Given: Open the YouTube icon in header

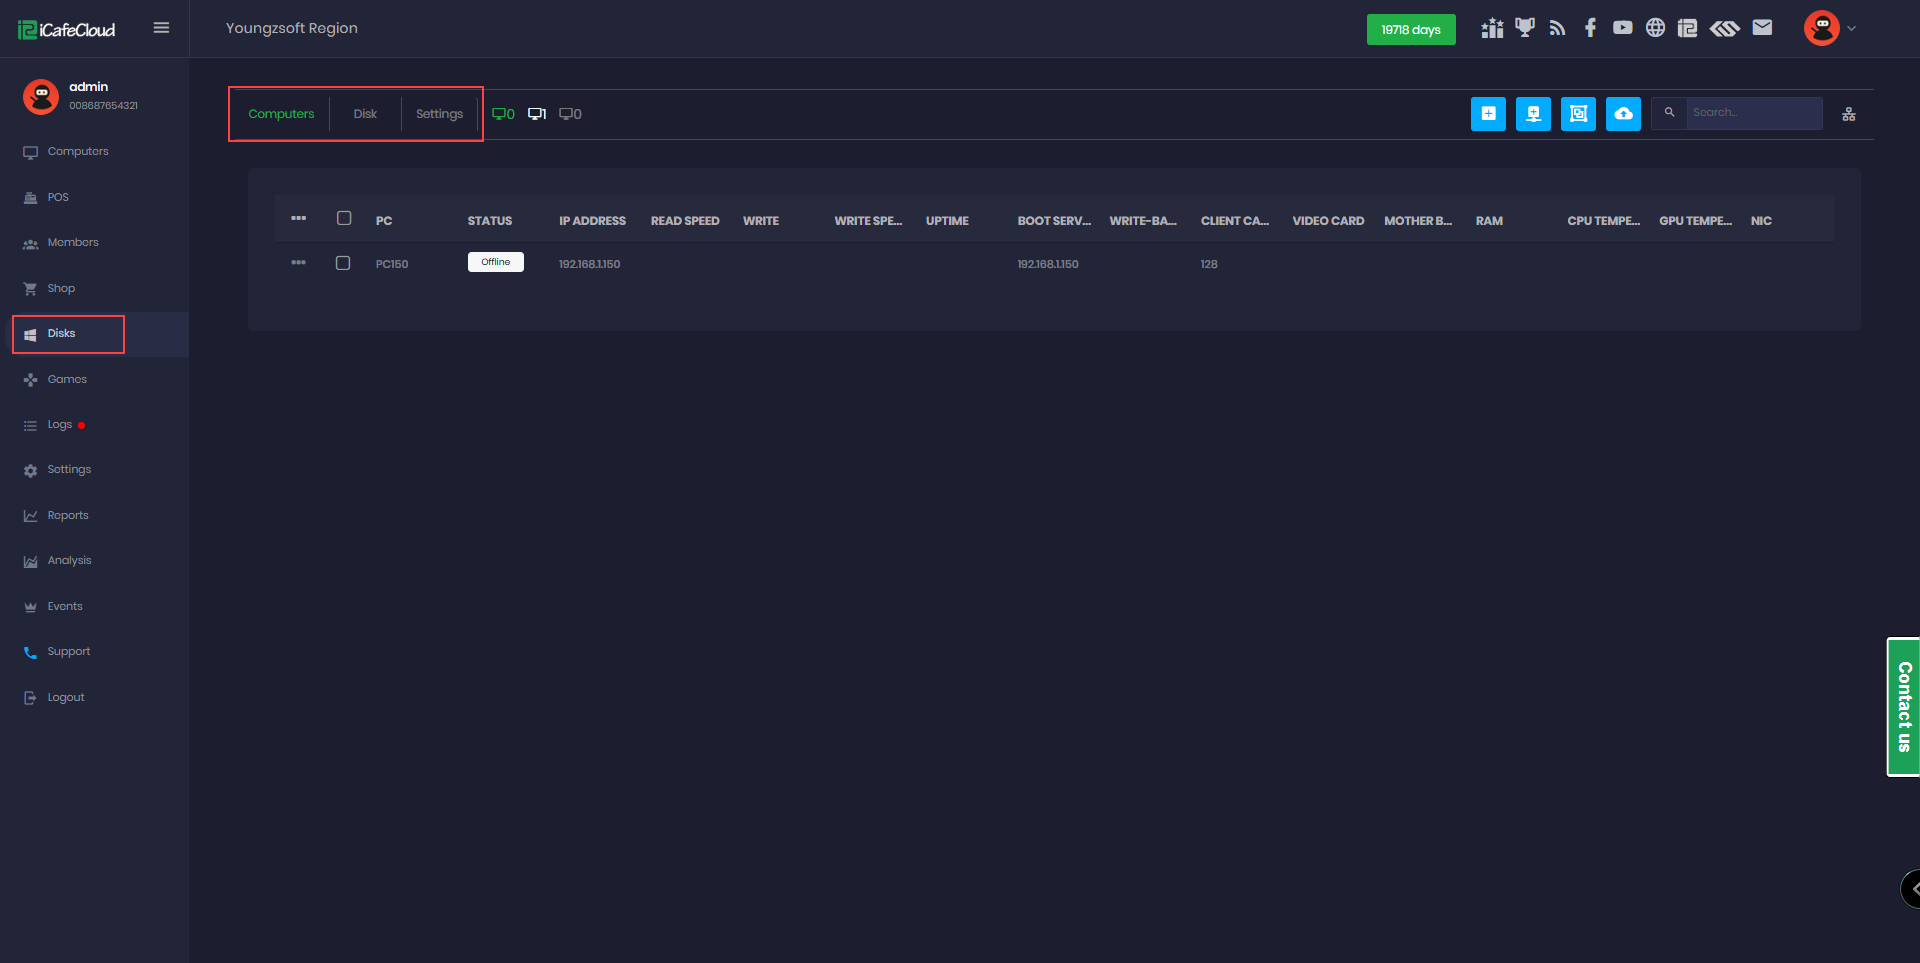Looking at the screenshot, I should pyautogui.click(x=1622, y=28).
